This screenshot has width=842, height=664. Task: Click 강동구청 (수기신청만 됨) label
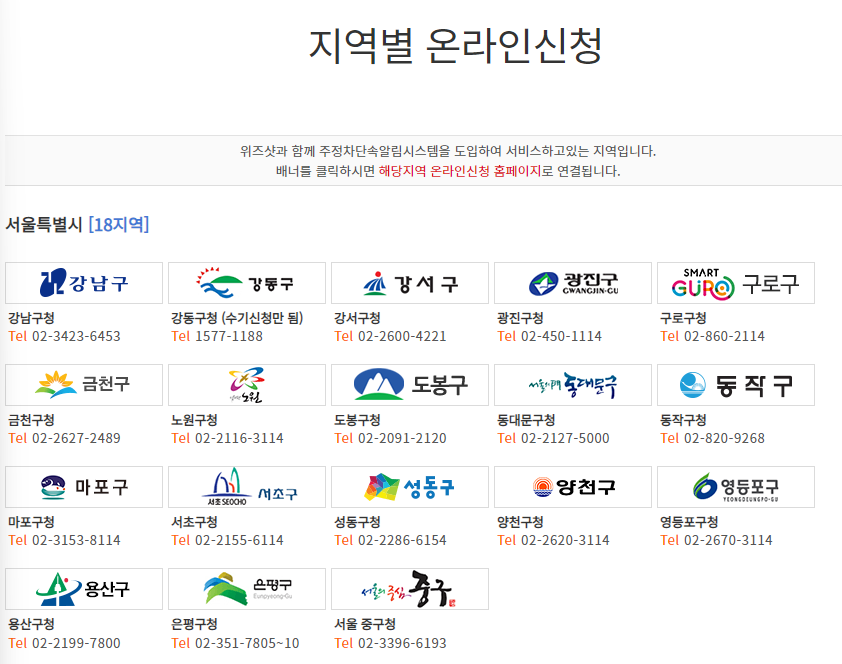[237, 318]
